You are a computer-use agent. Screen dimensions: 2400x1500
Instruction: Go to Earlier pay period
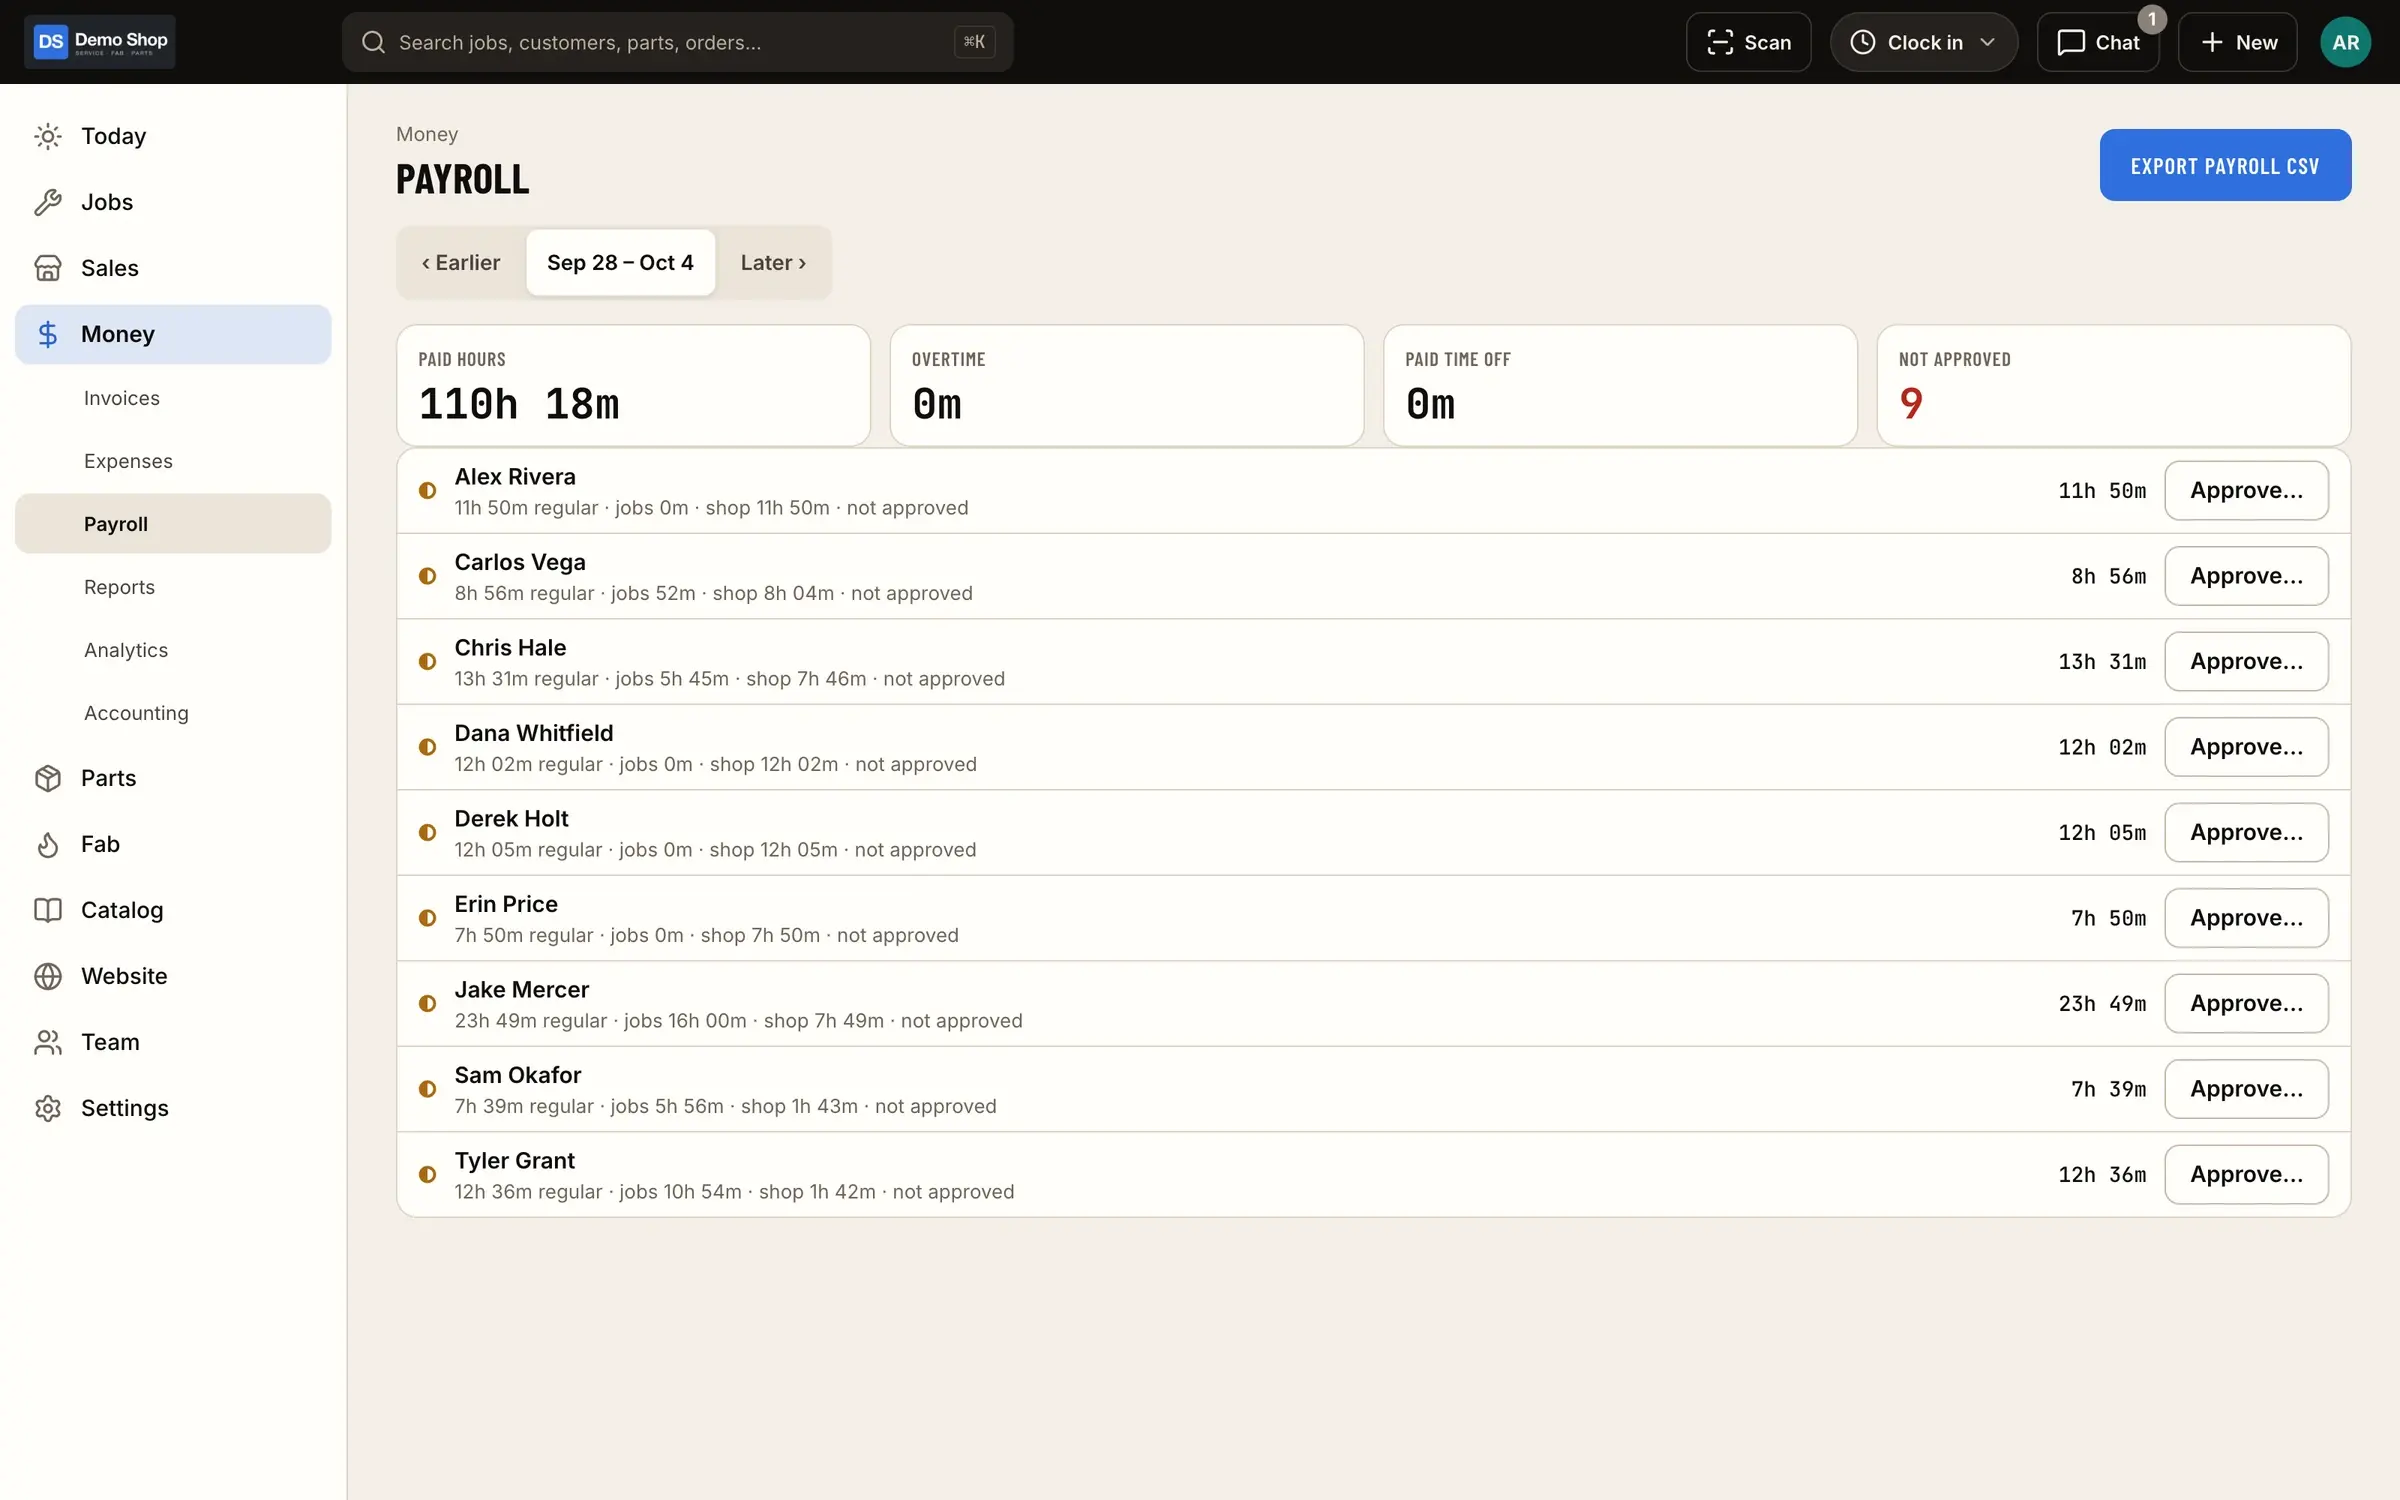point(461,262)
